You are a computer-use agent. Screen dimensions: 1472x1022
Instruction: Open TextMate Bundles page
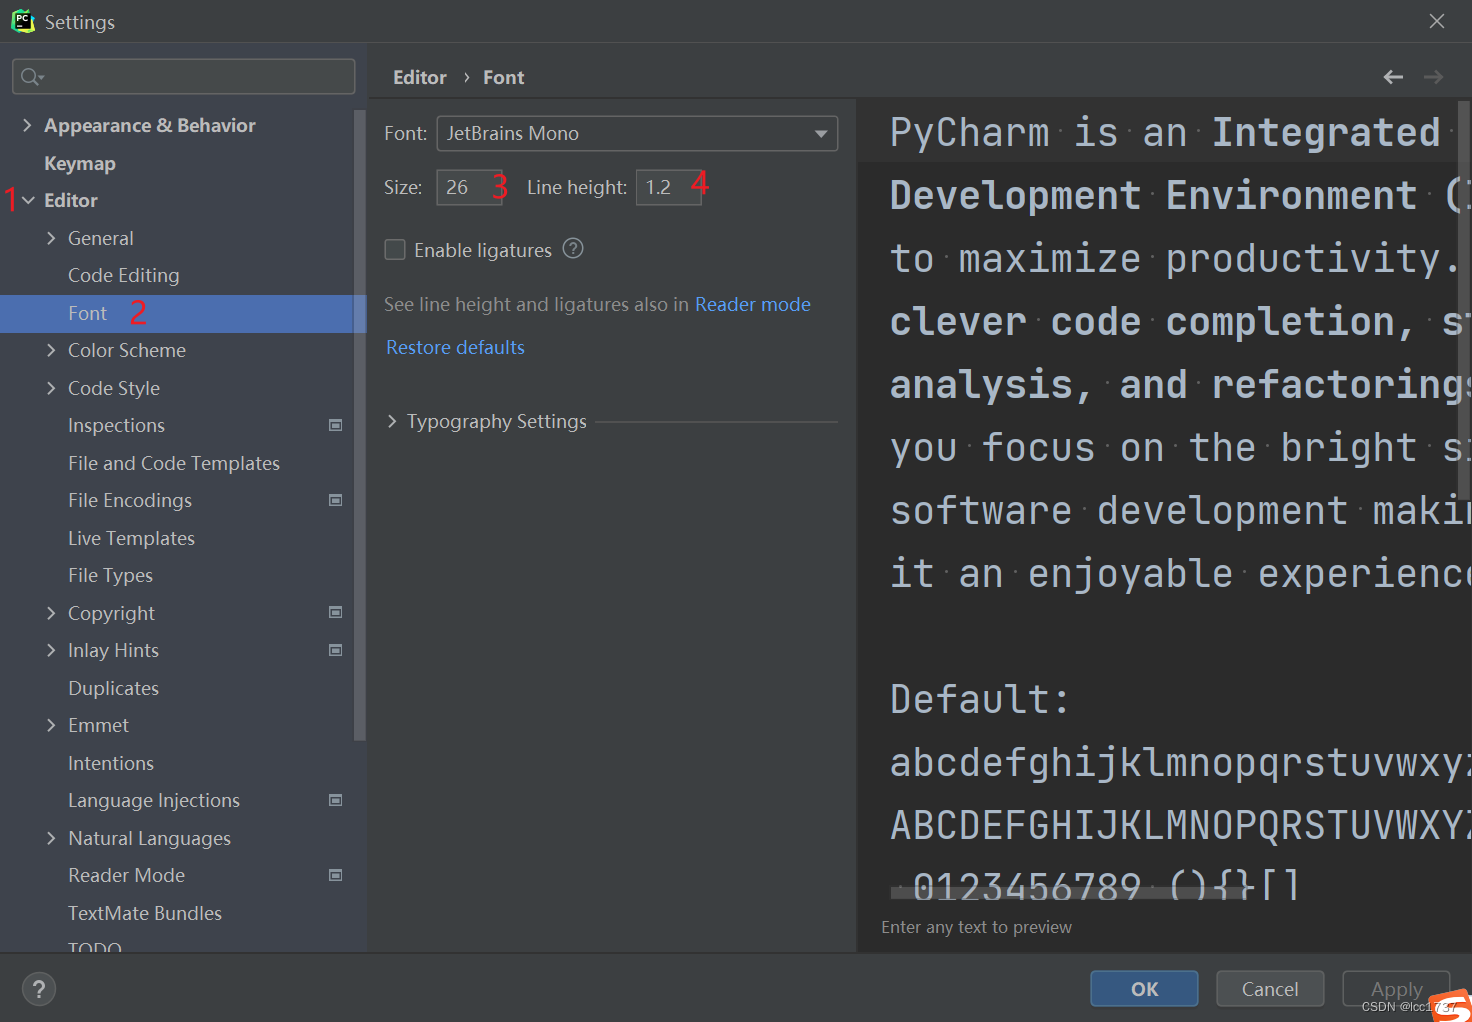point(145,913)
